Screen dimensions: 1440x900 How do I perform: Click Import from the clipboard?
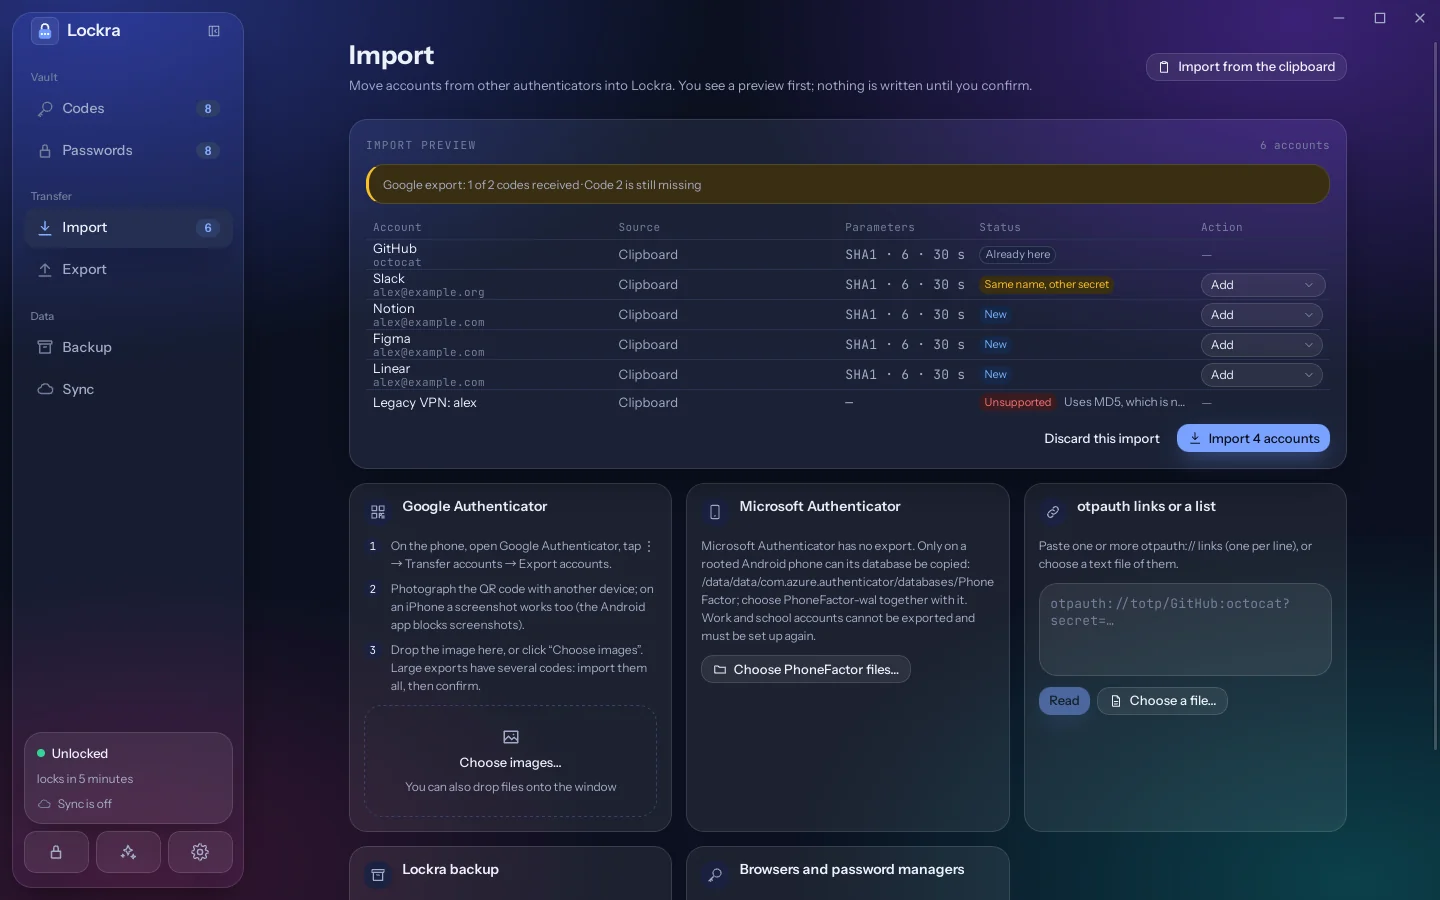(x=1246, y=67)
